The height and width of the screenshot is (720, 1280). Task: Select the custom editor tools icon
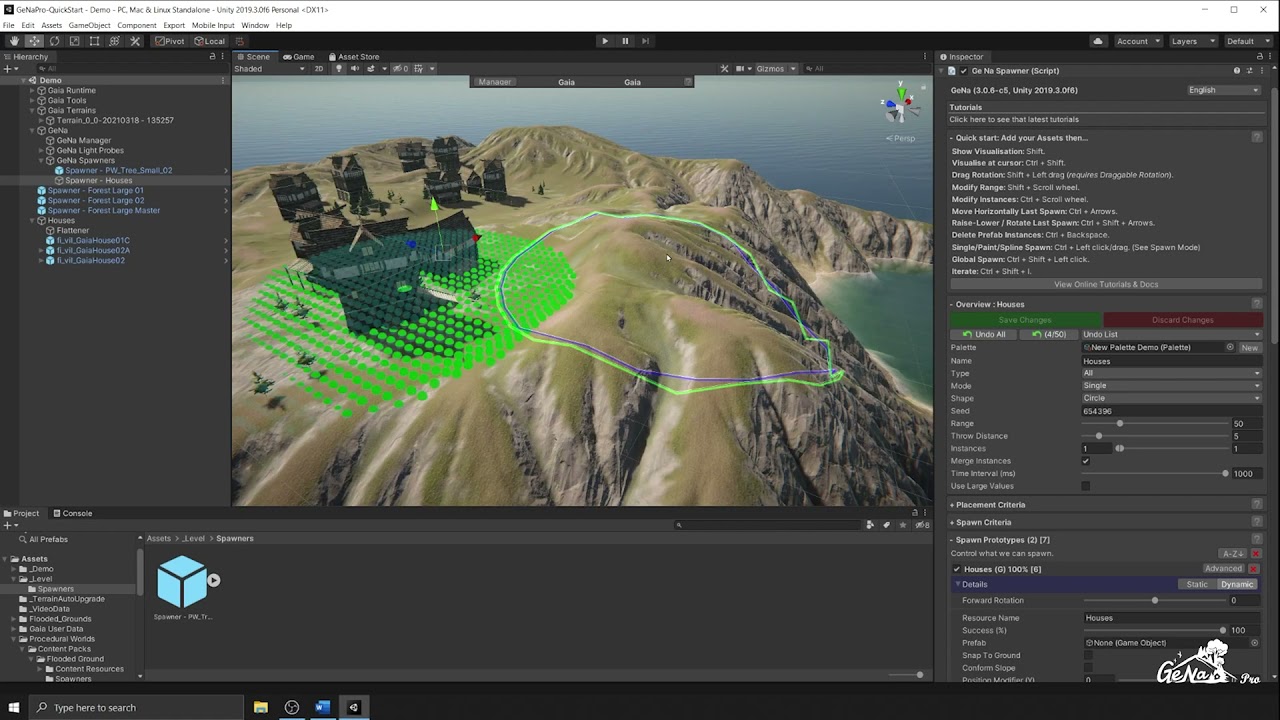pos(135,41)
